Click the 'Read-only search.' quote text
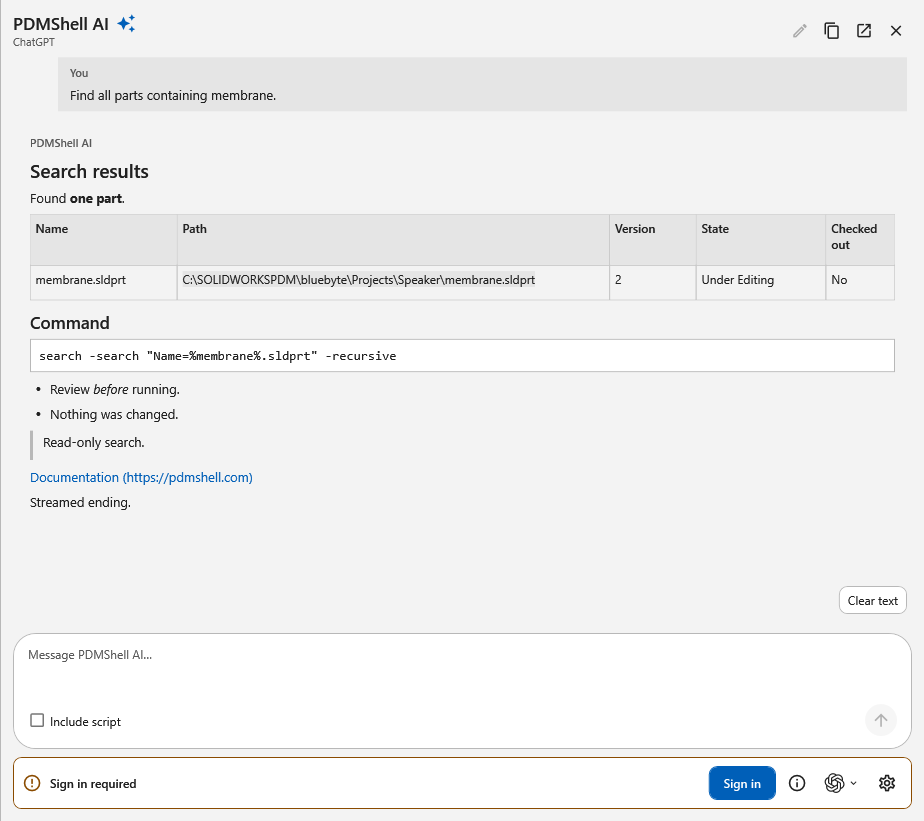Screen dimensions: 924x821 (94, 443)
